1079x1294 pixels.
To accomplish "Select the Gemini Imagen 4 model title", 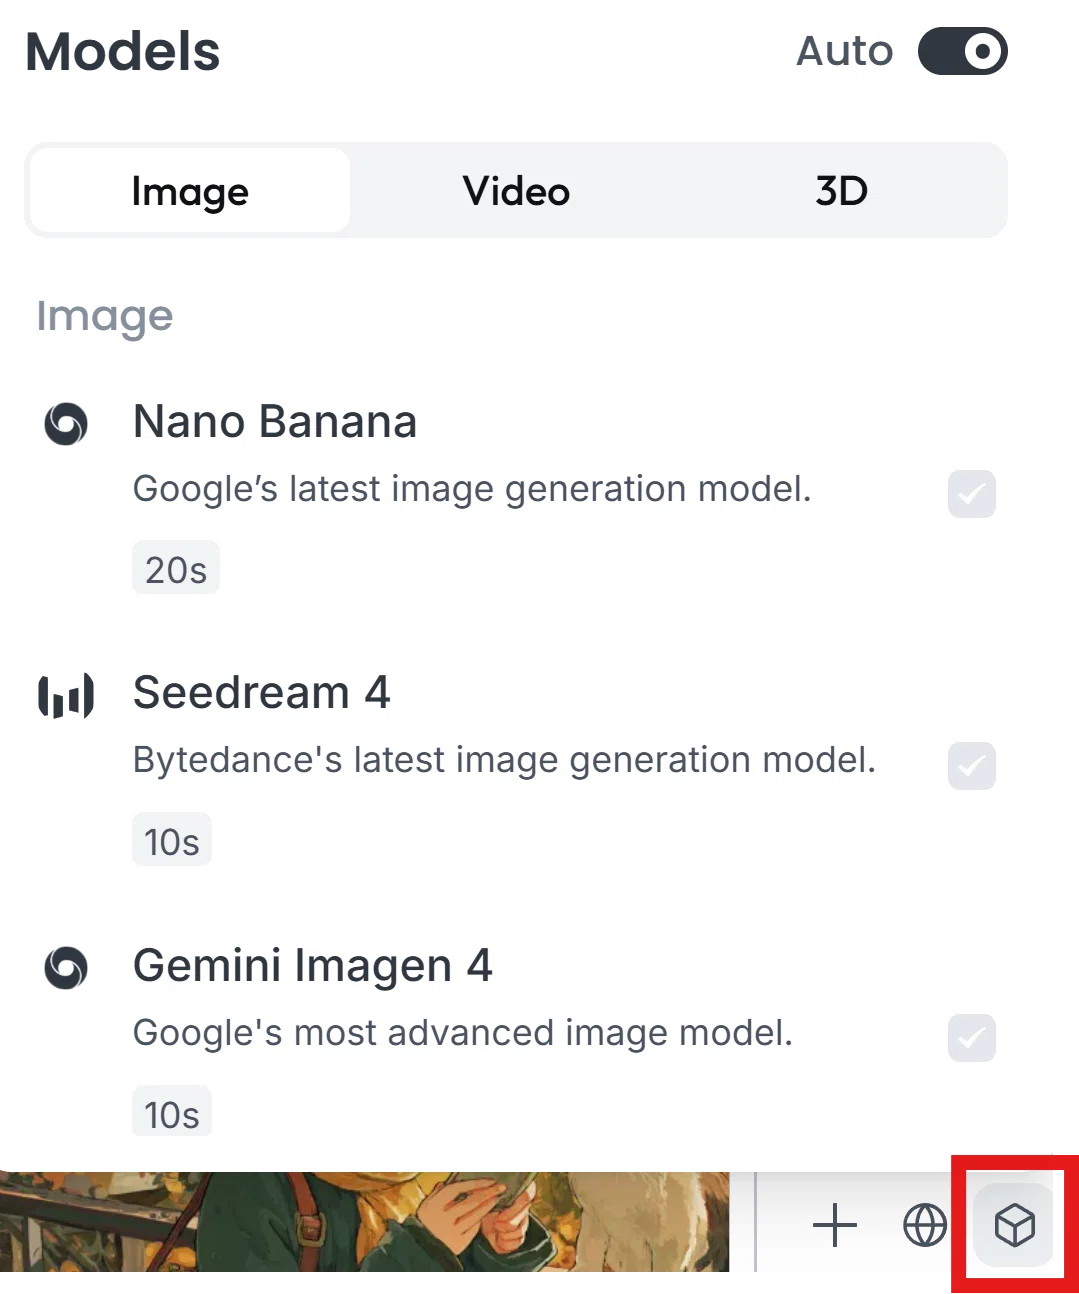I will pos(313,966).
